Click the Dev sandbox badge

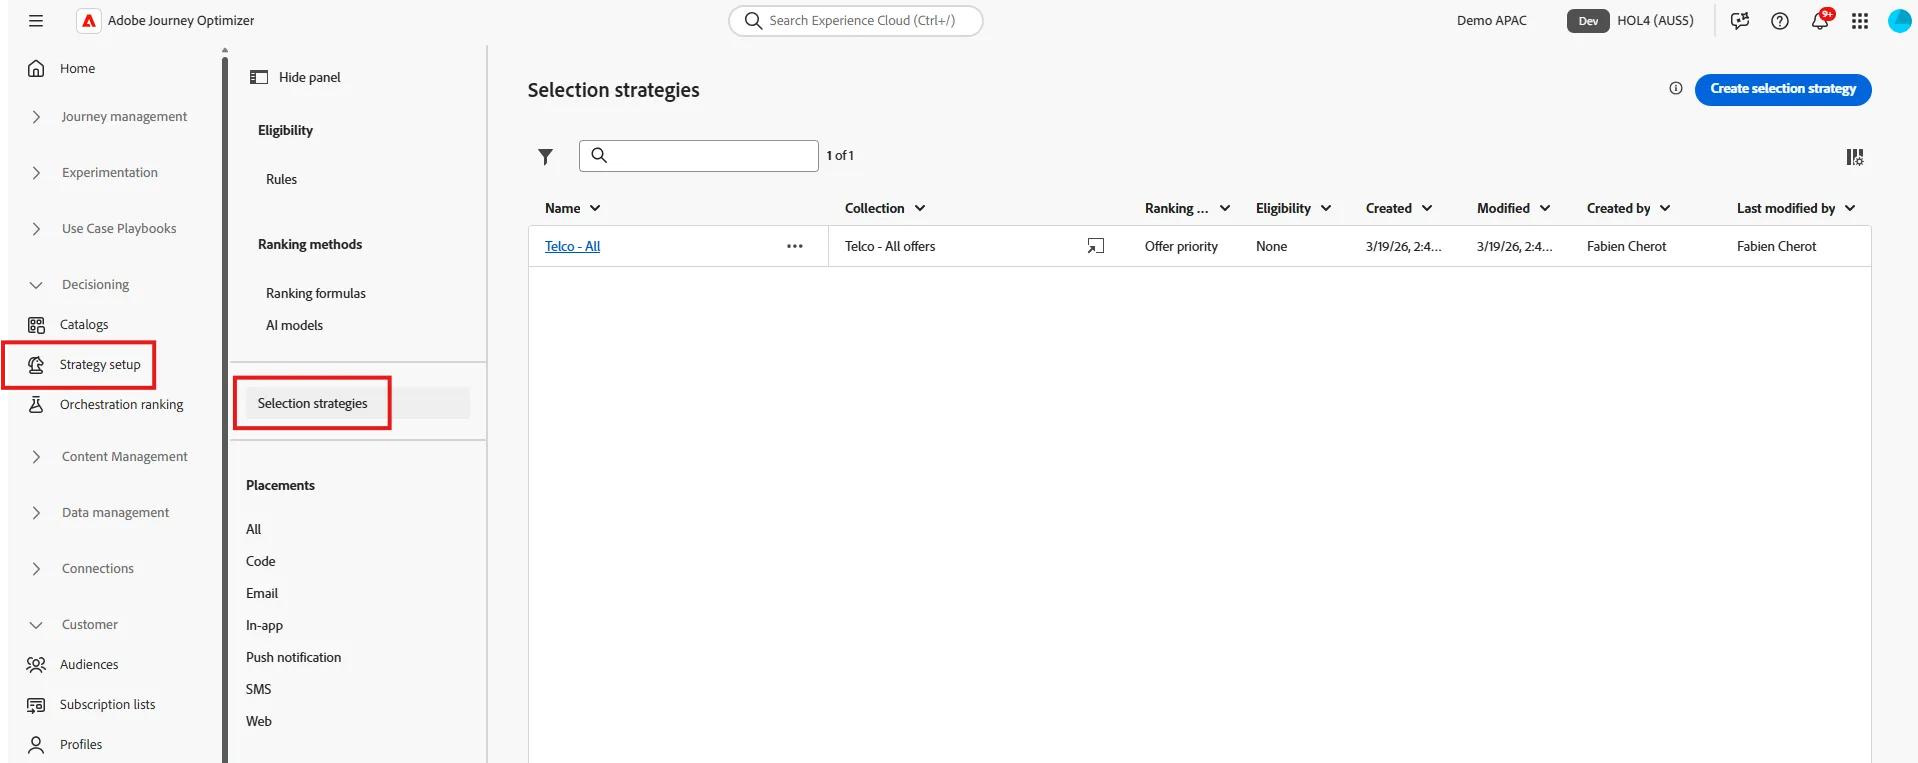tap(1588, 21)
